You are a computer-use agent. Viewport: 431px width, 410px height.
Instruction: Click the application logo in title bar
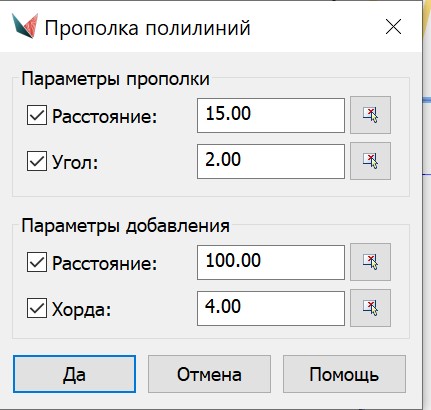pos(25,26)
